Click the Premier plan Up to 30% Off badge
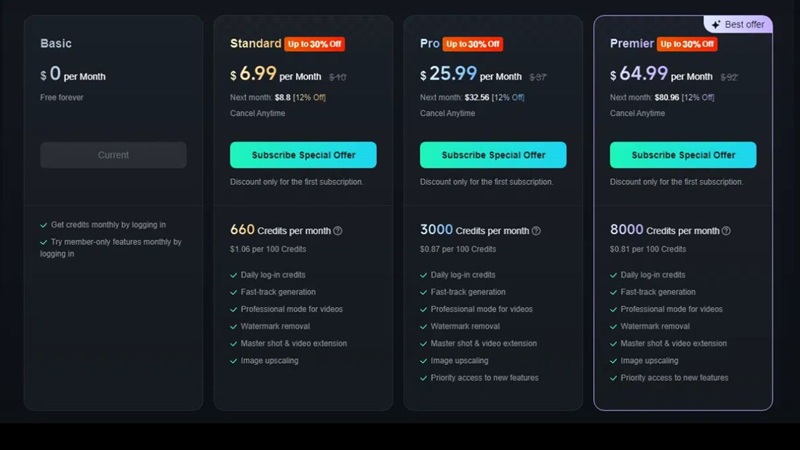Screen dimensions: 800x450 (687, 44)
